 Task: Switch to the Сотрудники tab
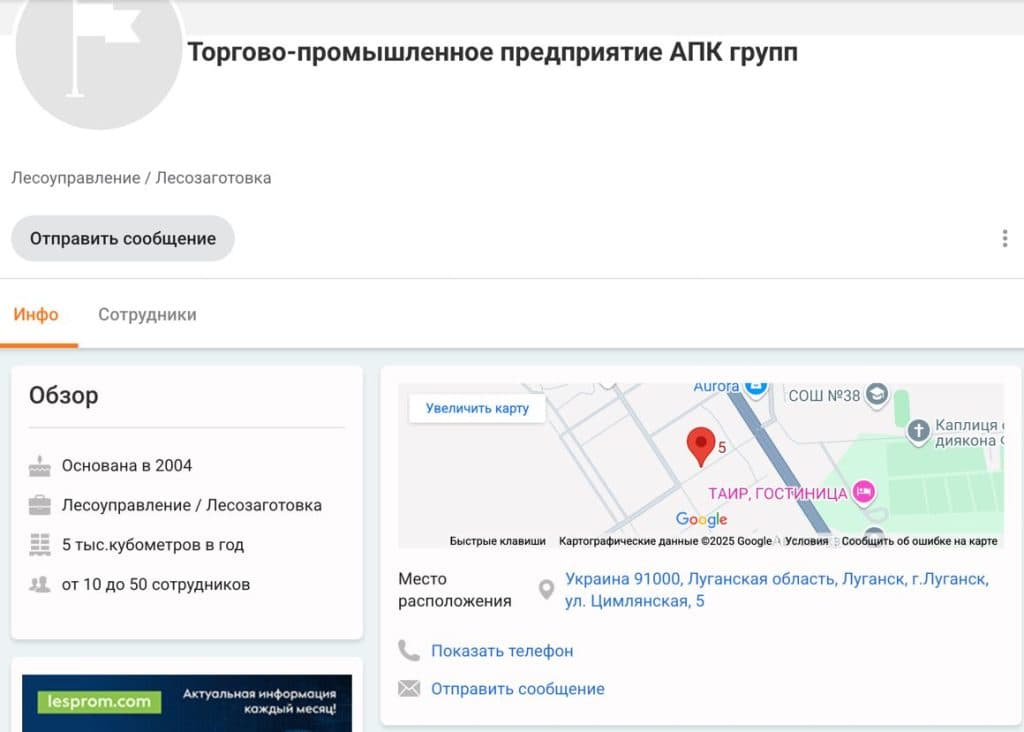point(147,315)
